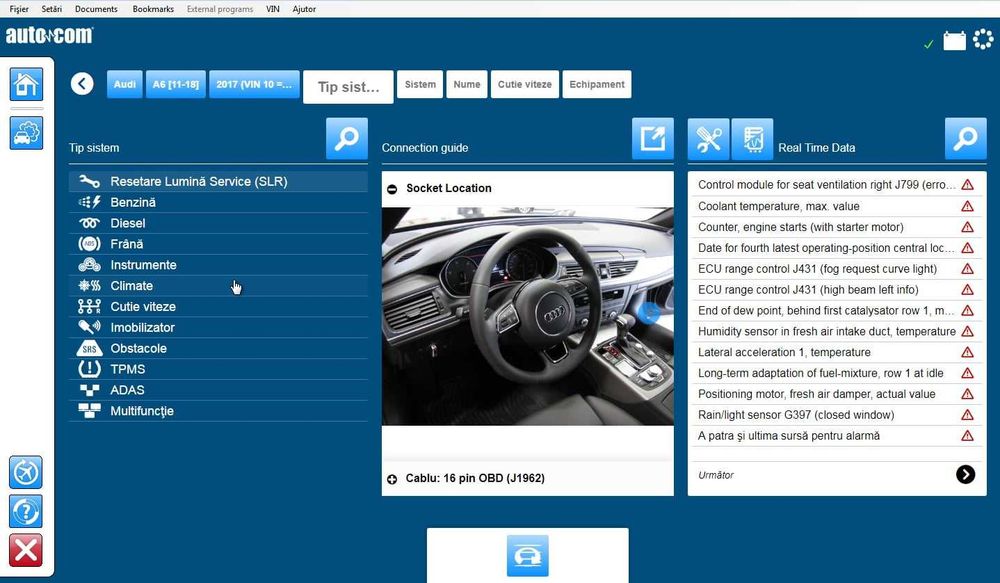This screenshot has height=583, width=1000.
Task: Expand the Cablu: 16 pin OBD section
Action: [392, 479]
